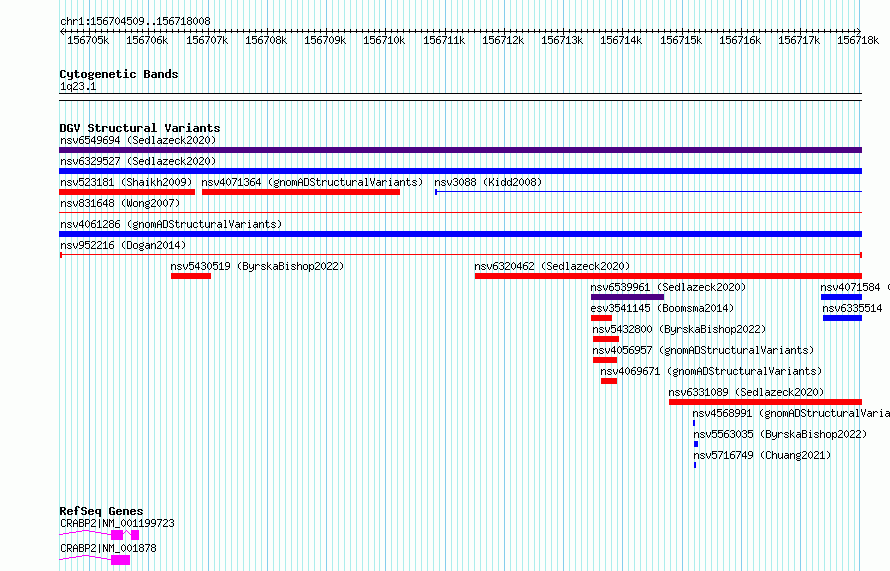Click the 156708k ruler tick label
Viewport: 890px width, 571px height.
point(266,40)
